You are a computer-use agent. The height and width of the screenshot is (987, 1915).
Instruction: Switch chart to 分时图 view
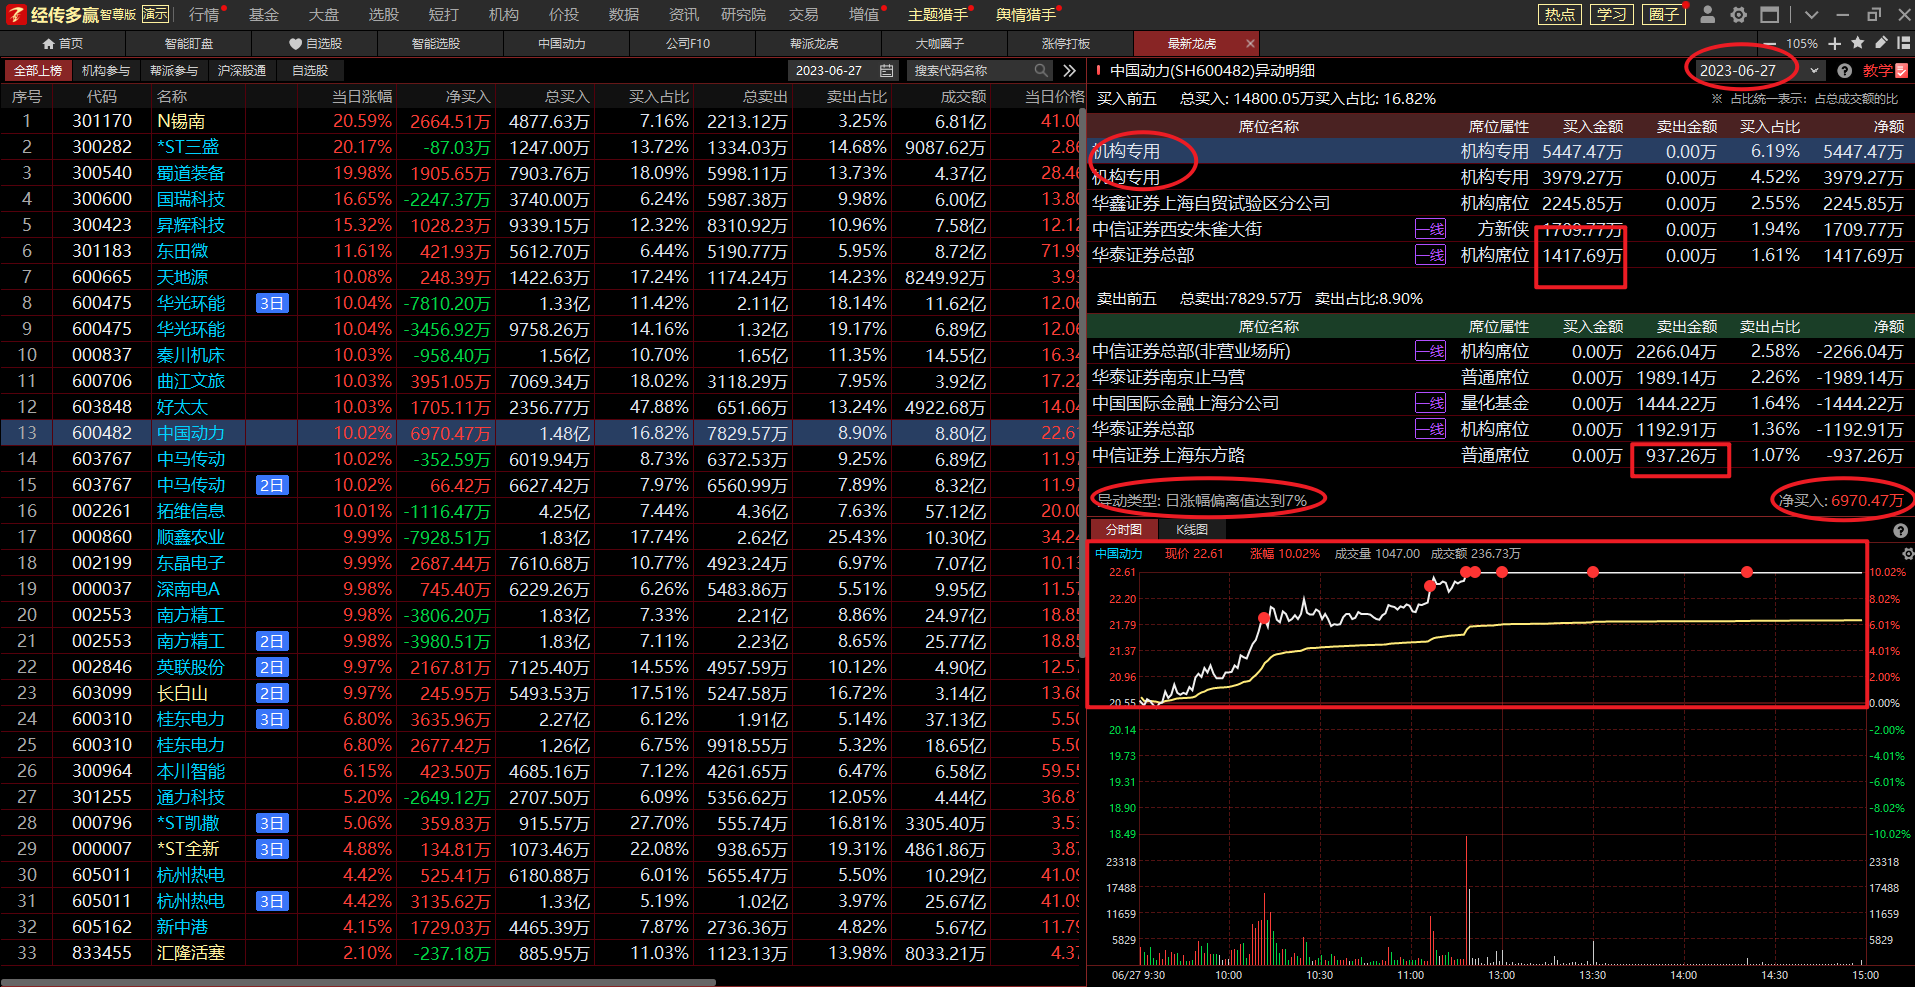coord(1123,529)
